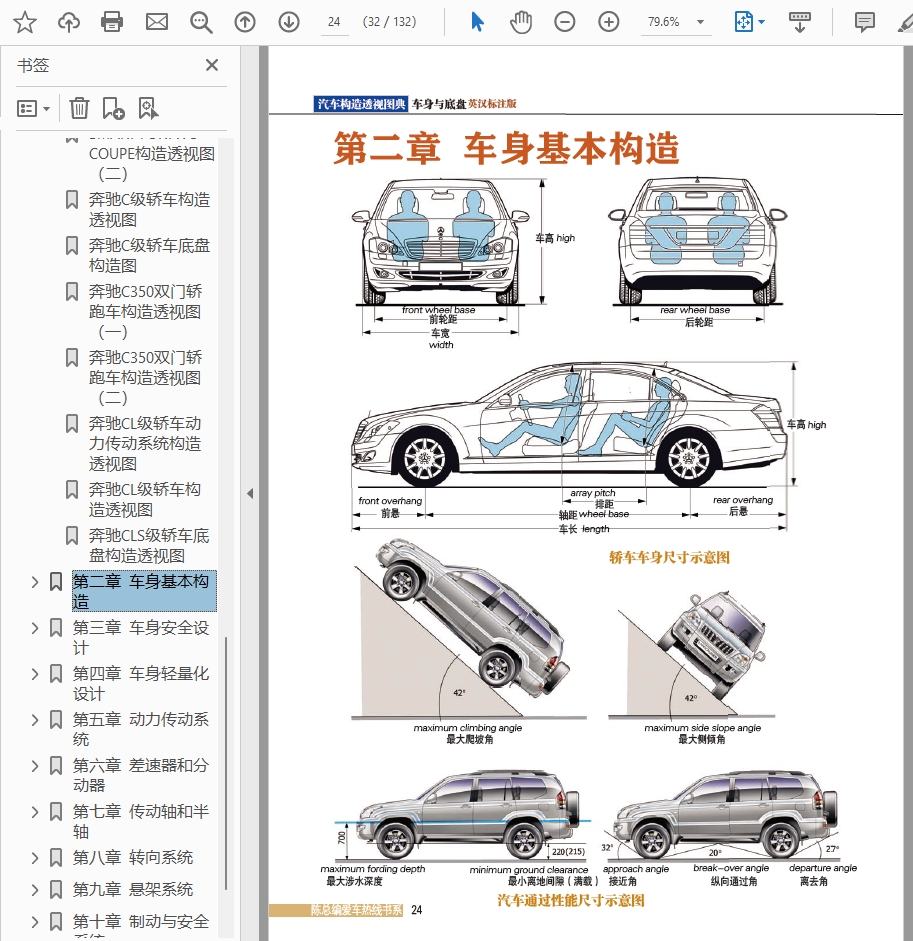Image resolution: width=913 pixels, height=941 pixels.
Task: Open bookmark 第八章 转向系统
Action: pos(133,858)
